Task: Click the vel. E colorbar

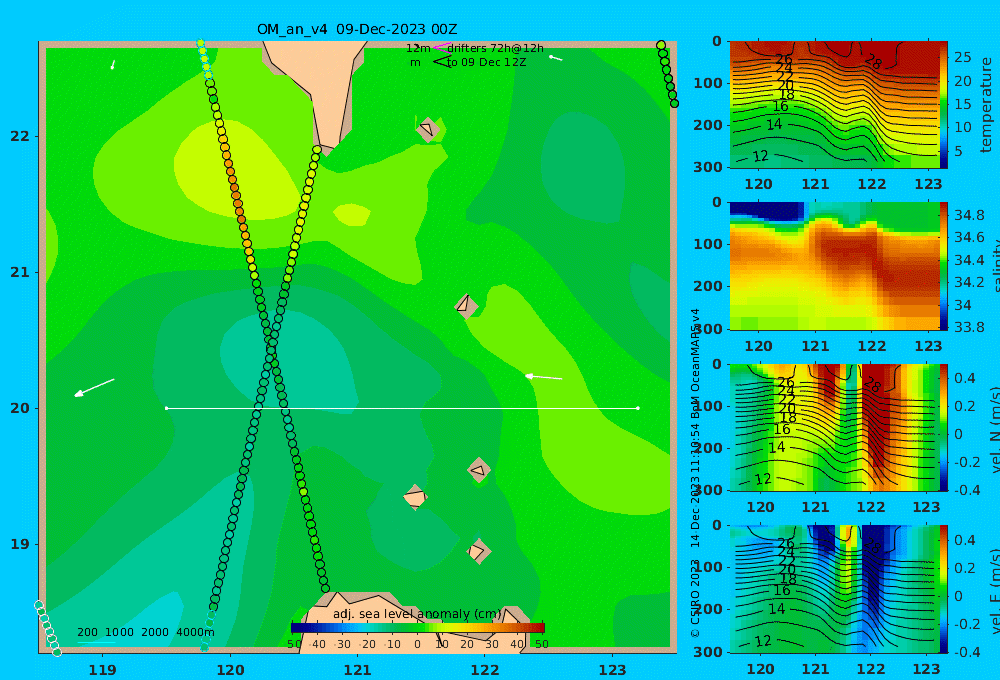Action: pos(944,589)
